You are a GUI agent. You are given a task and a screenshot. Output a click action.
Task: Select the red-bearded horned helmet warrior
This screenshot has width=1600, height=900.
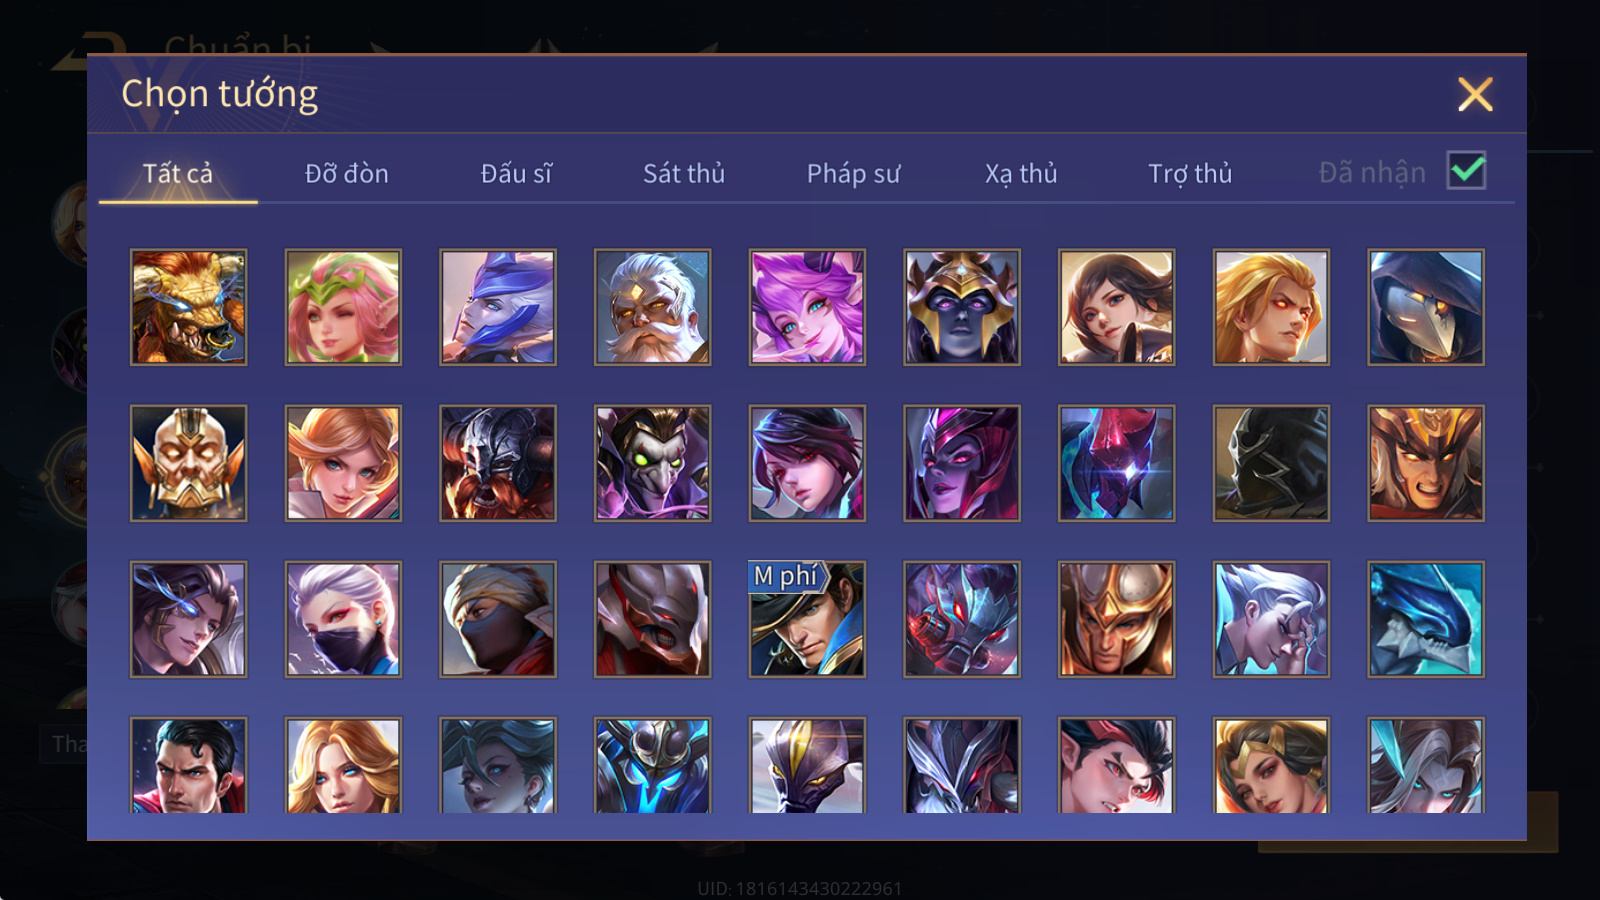point(498,463)
